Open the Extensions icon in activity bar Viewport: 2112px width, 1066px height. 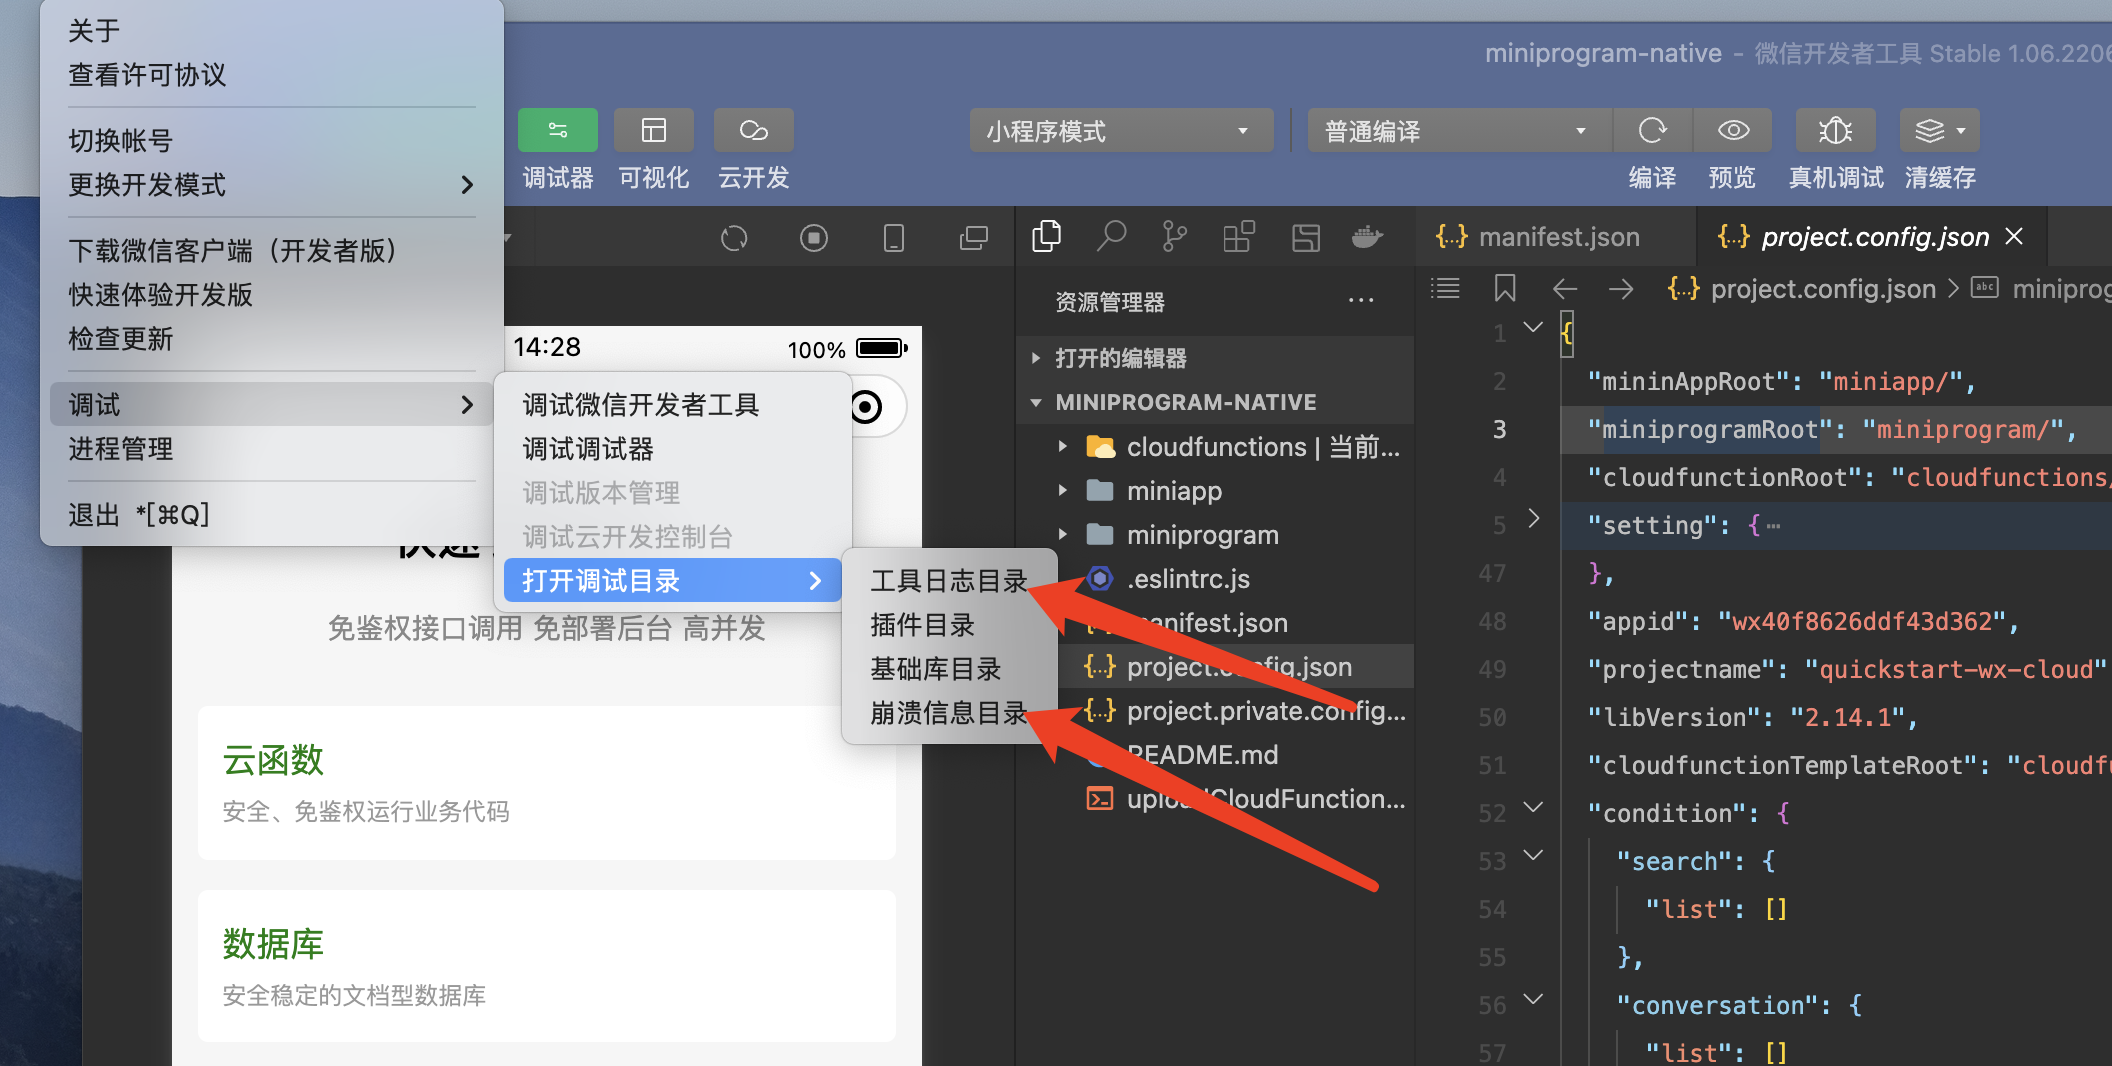(1239, 236)
